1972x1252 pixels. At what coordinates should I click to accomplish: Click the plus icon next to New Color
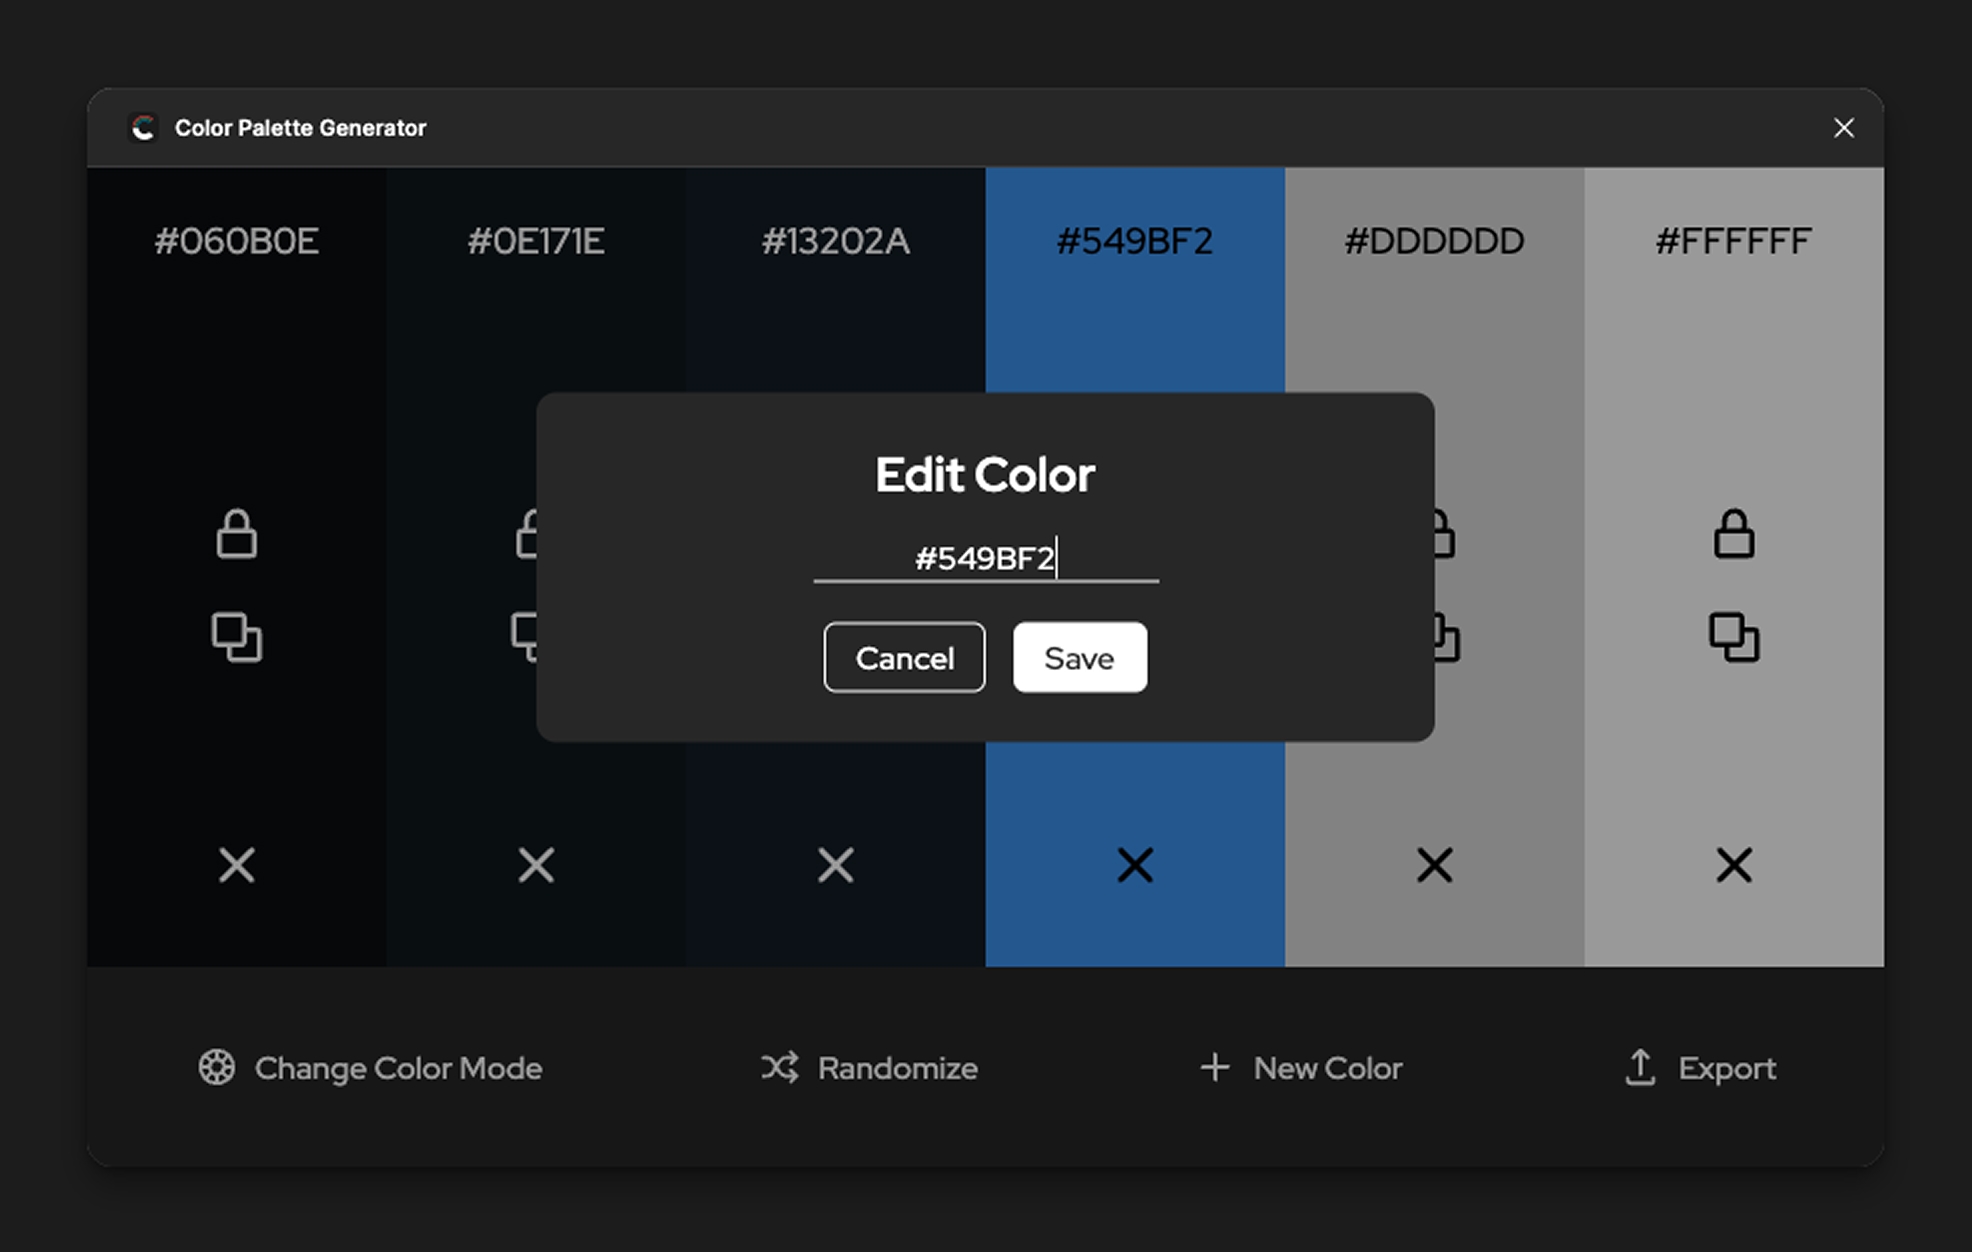(x=1215, y=1068)
